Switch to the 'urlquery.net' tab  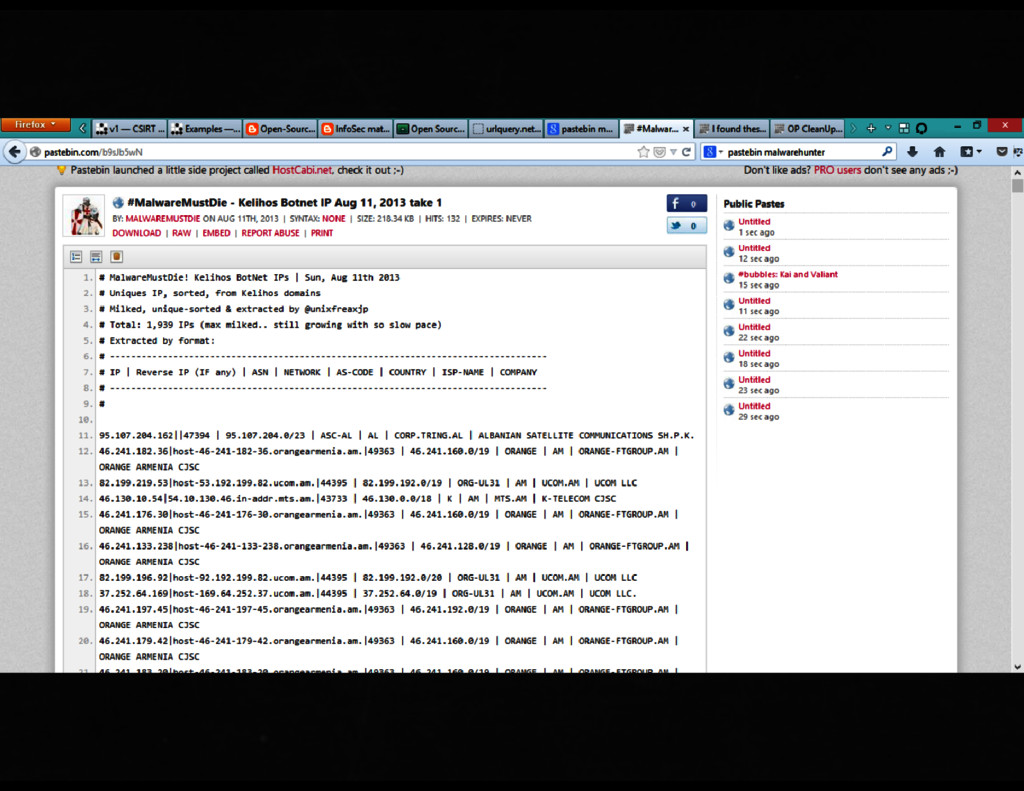tap(506, 129)
